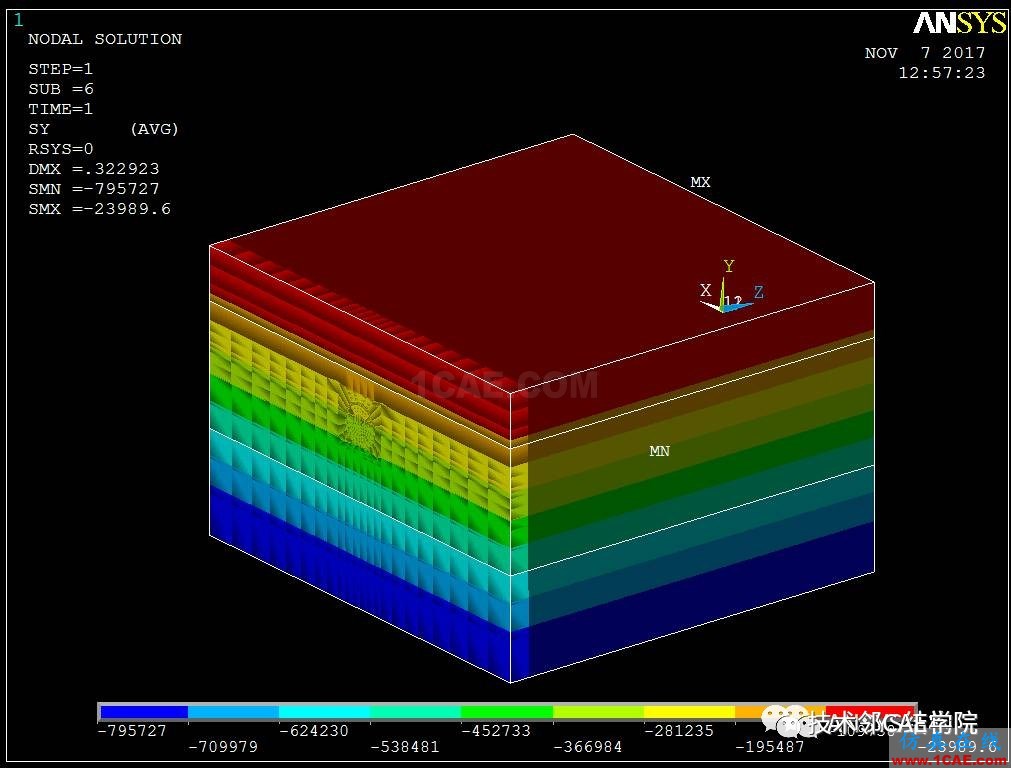The width and height of the screenshot is (1011, 768).
Task: Click the legend value -281235
Action: click(679, 731)
